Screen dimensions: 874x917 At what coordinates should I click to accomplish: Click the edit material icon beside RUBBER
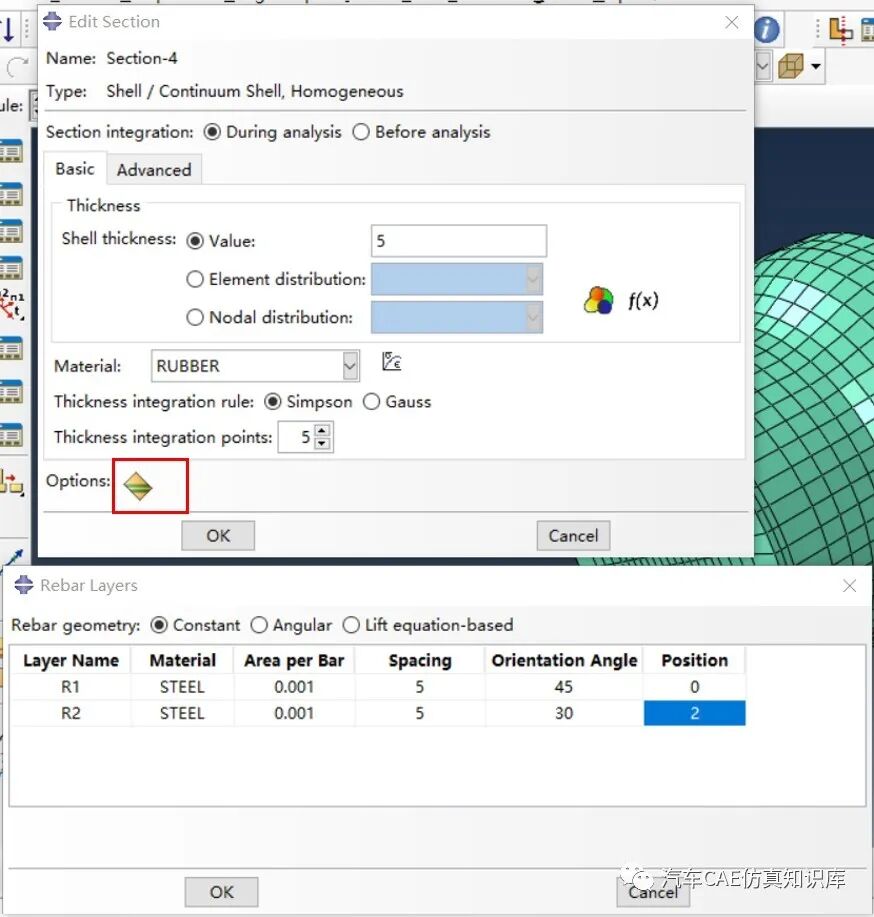(x=391, y=361)
